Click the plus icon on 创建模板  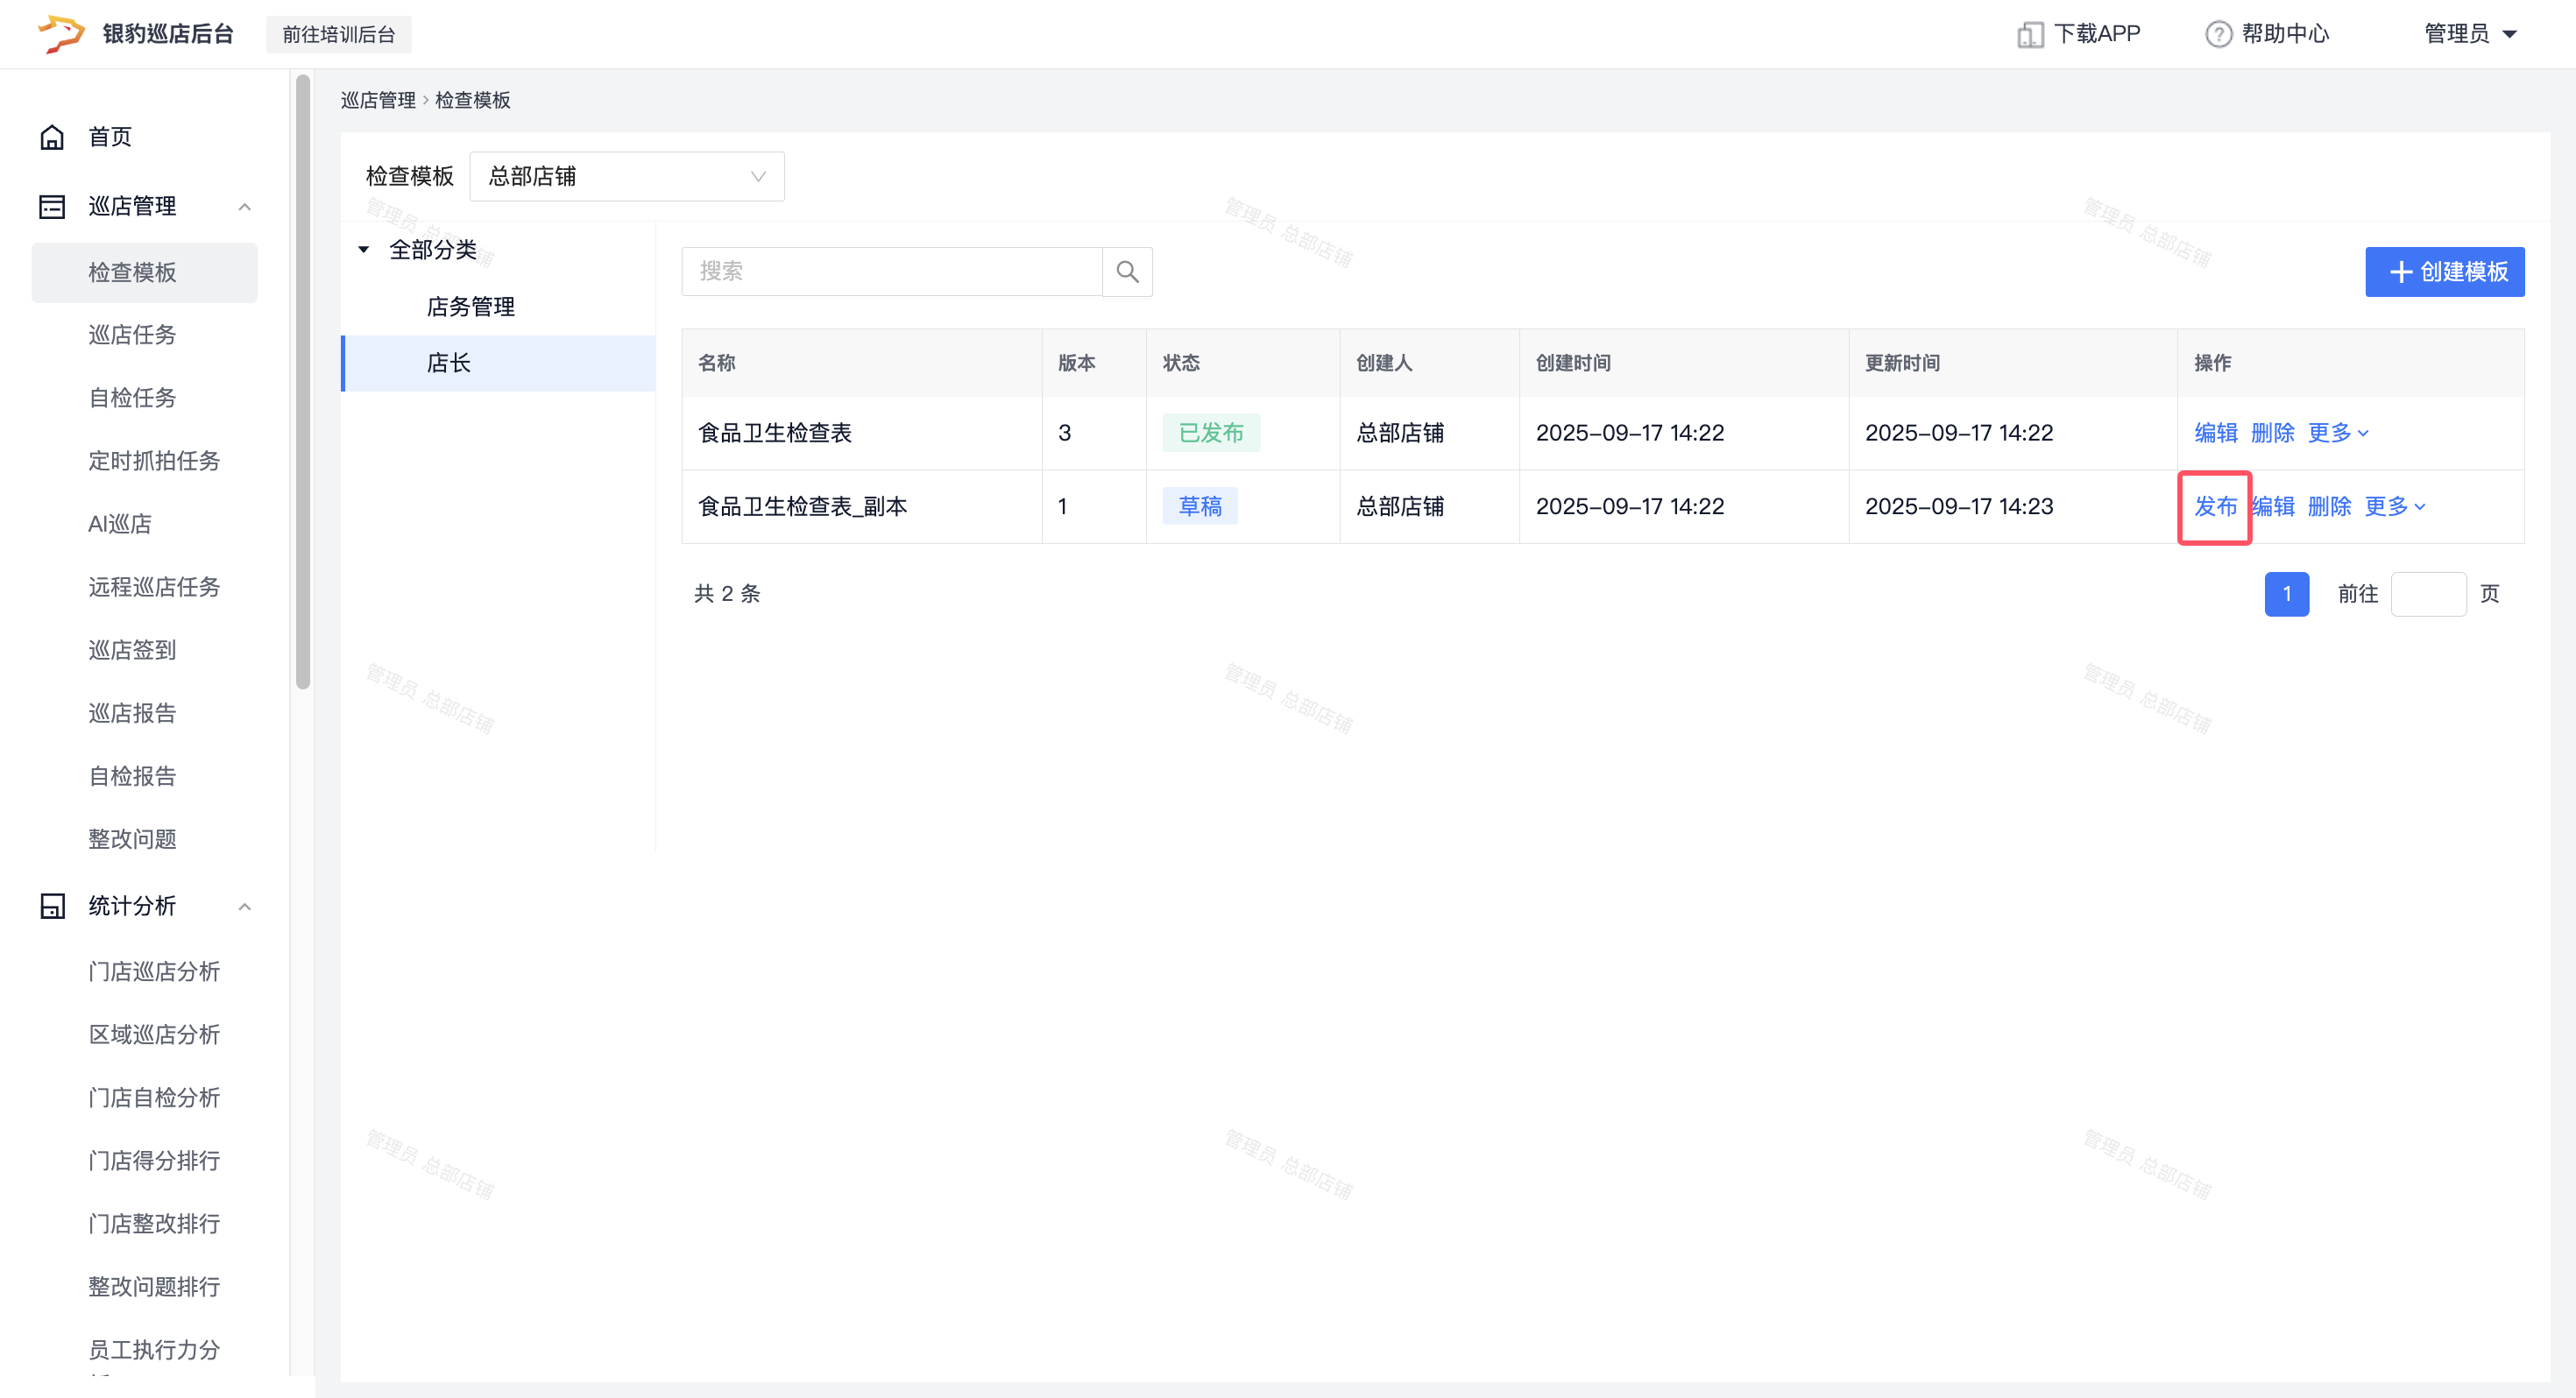pos(2400,272)
